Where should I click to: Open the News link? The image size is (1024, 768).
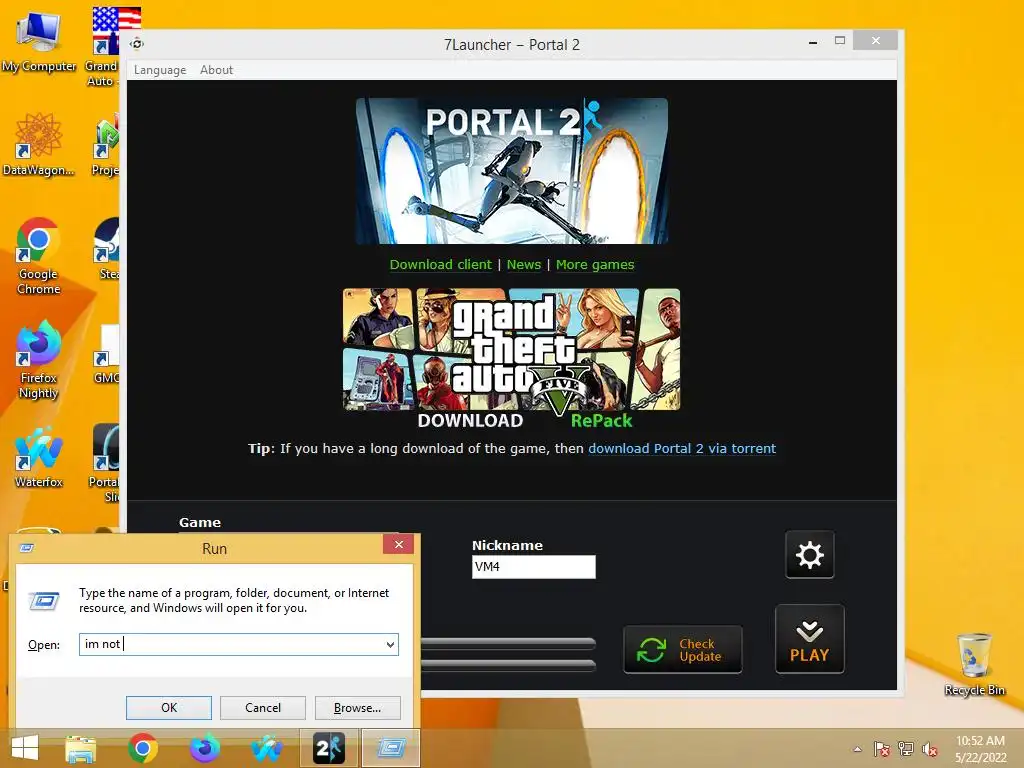524,264
